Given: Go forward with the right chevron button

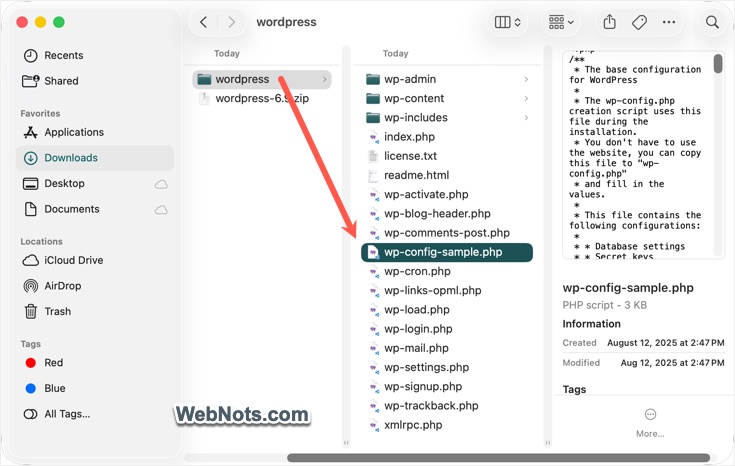Looking at the screenshot, I should [231, 22].
